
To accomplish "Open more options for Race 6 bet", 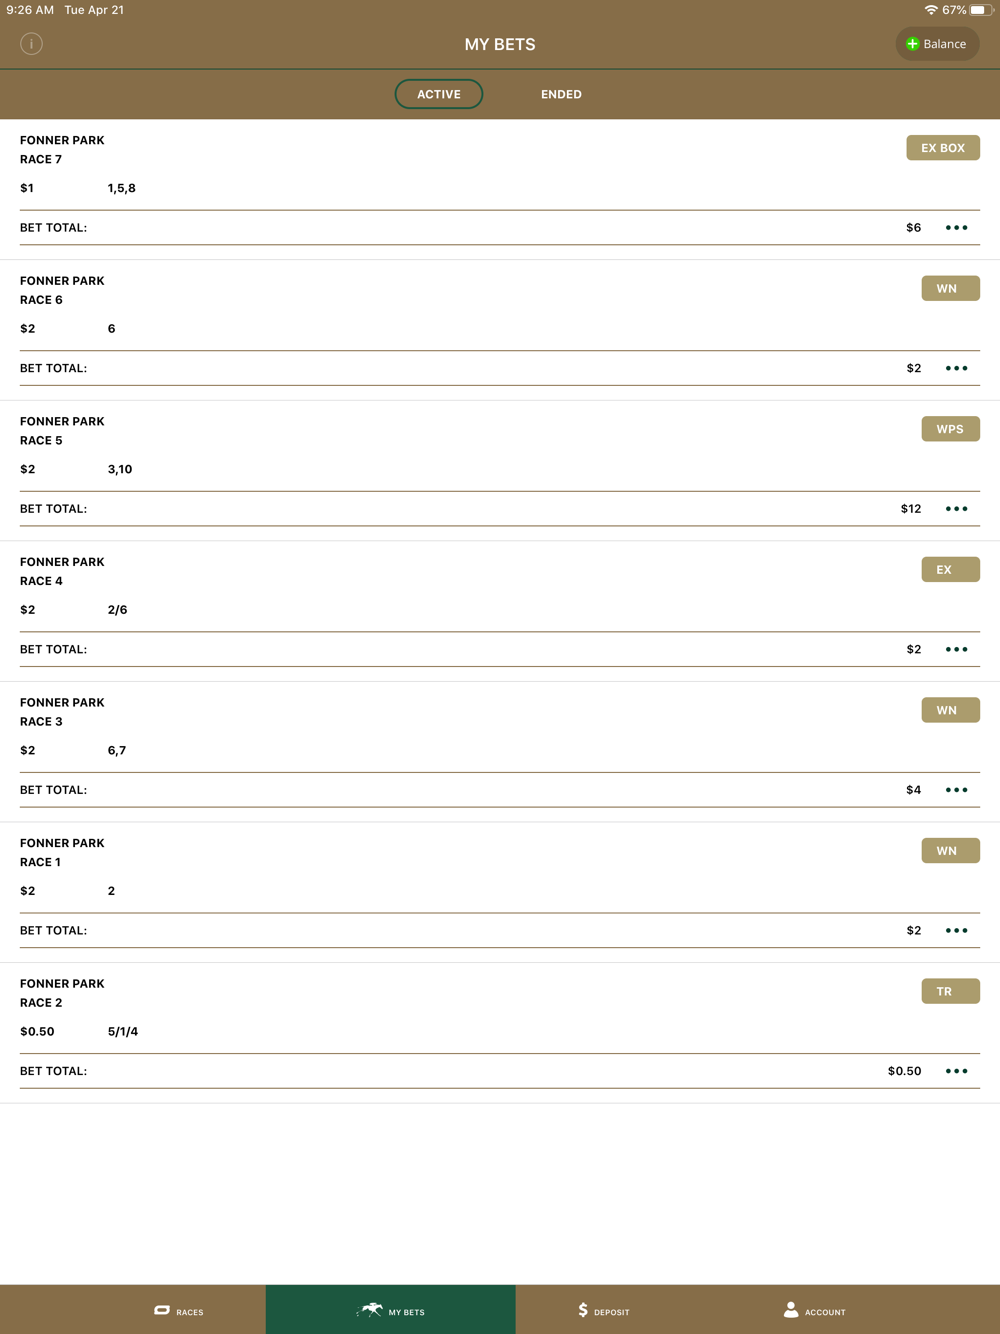I will click(957, 368).
